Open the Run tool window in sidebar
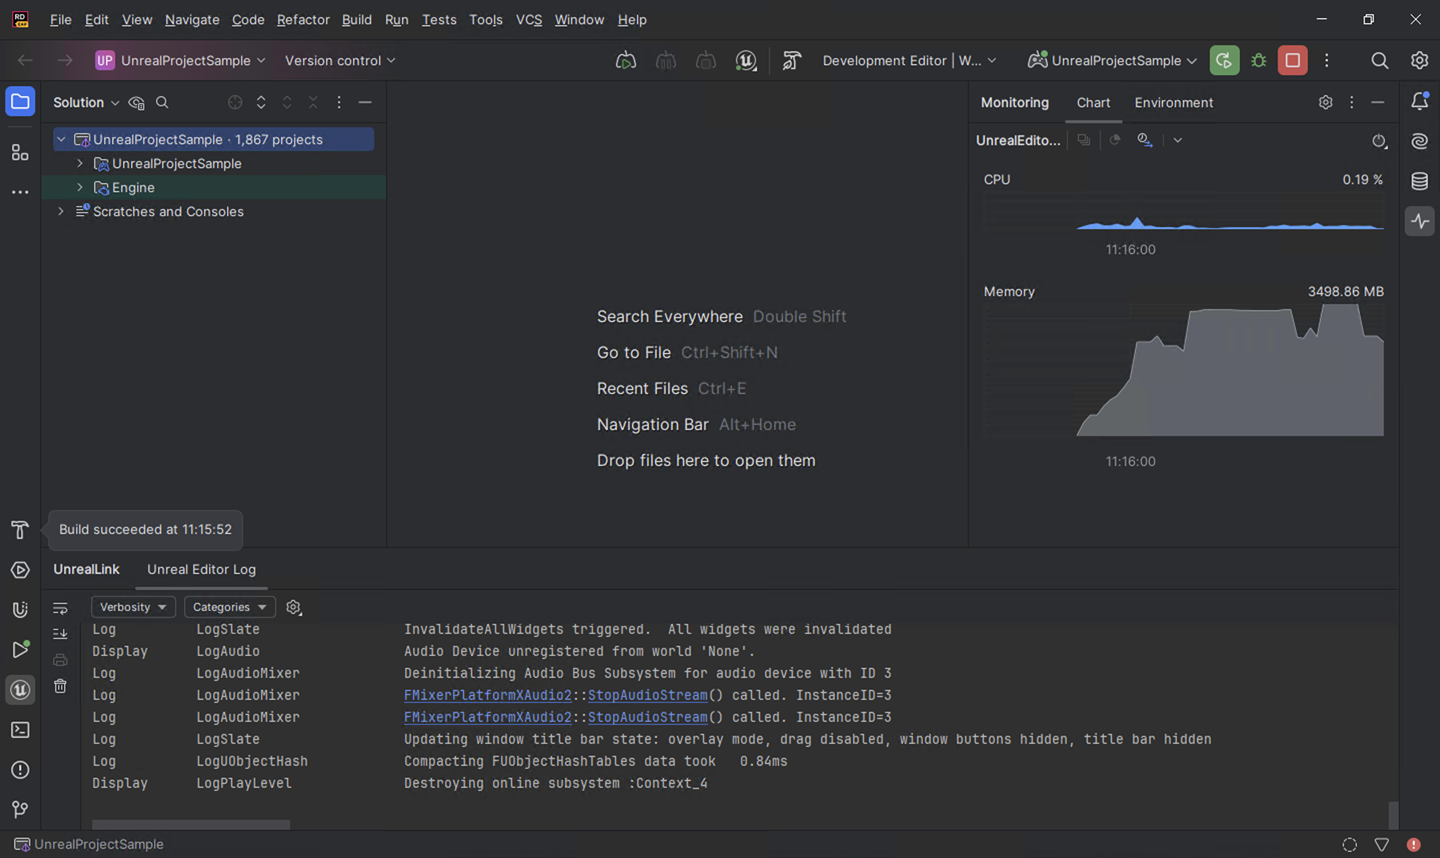Screen dimensions: 1440x858 click(20, 650)
